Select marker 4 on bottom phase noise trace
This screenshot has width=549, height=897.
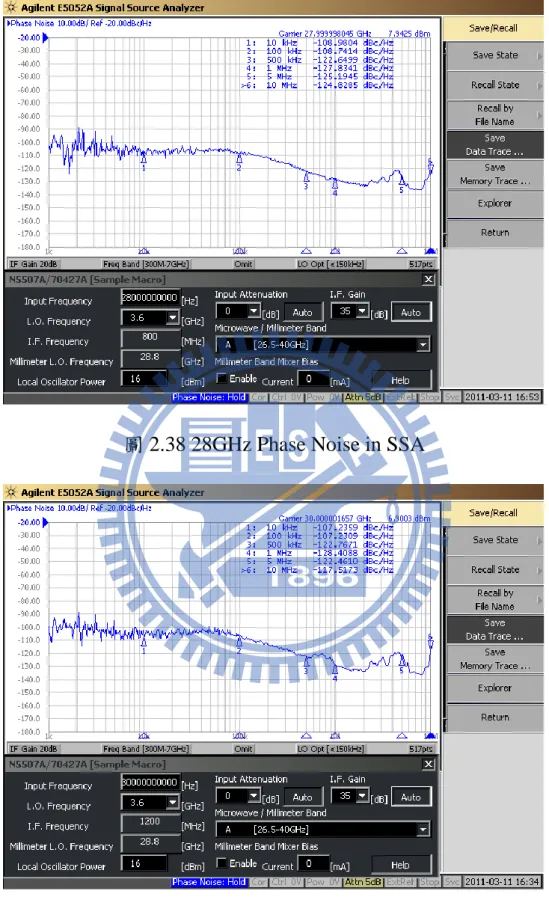335,671
